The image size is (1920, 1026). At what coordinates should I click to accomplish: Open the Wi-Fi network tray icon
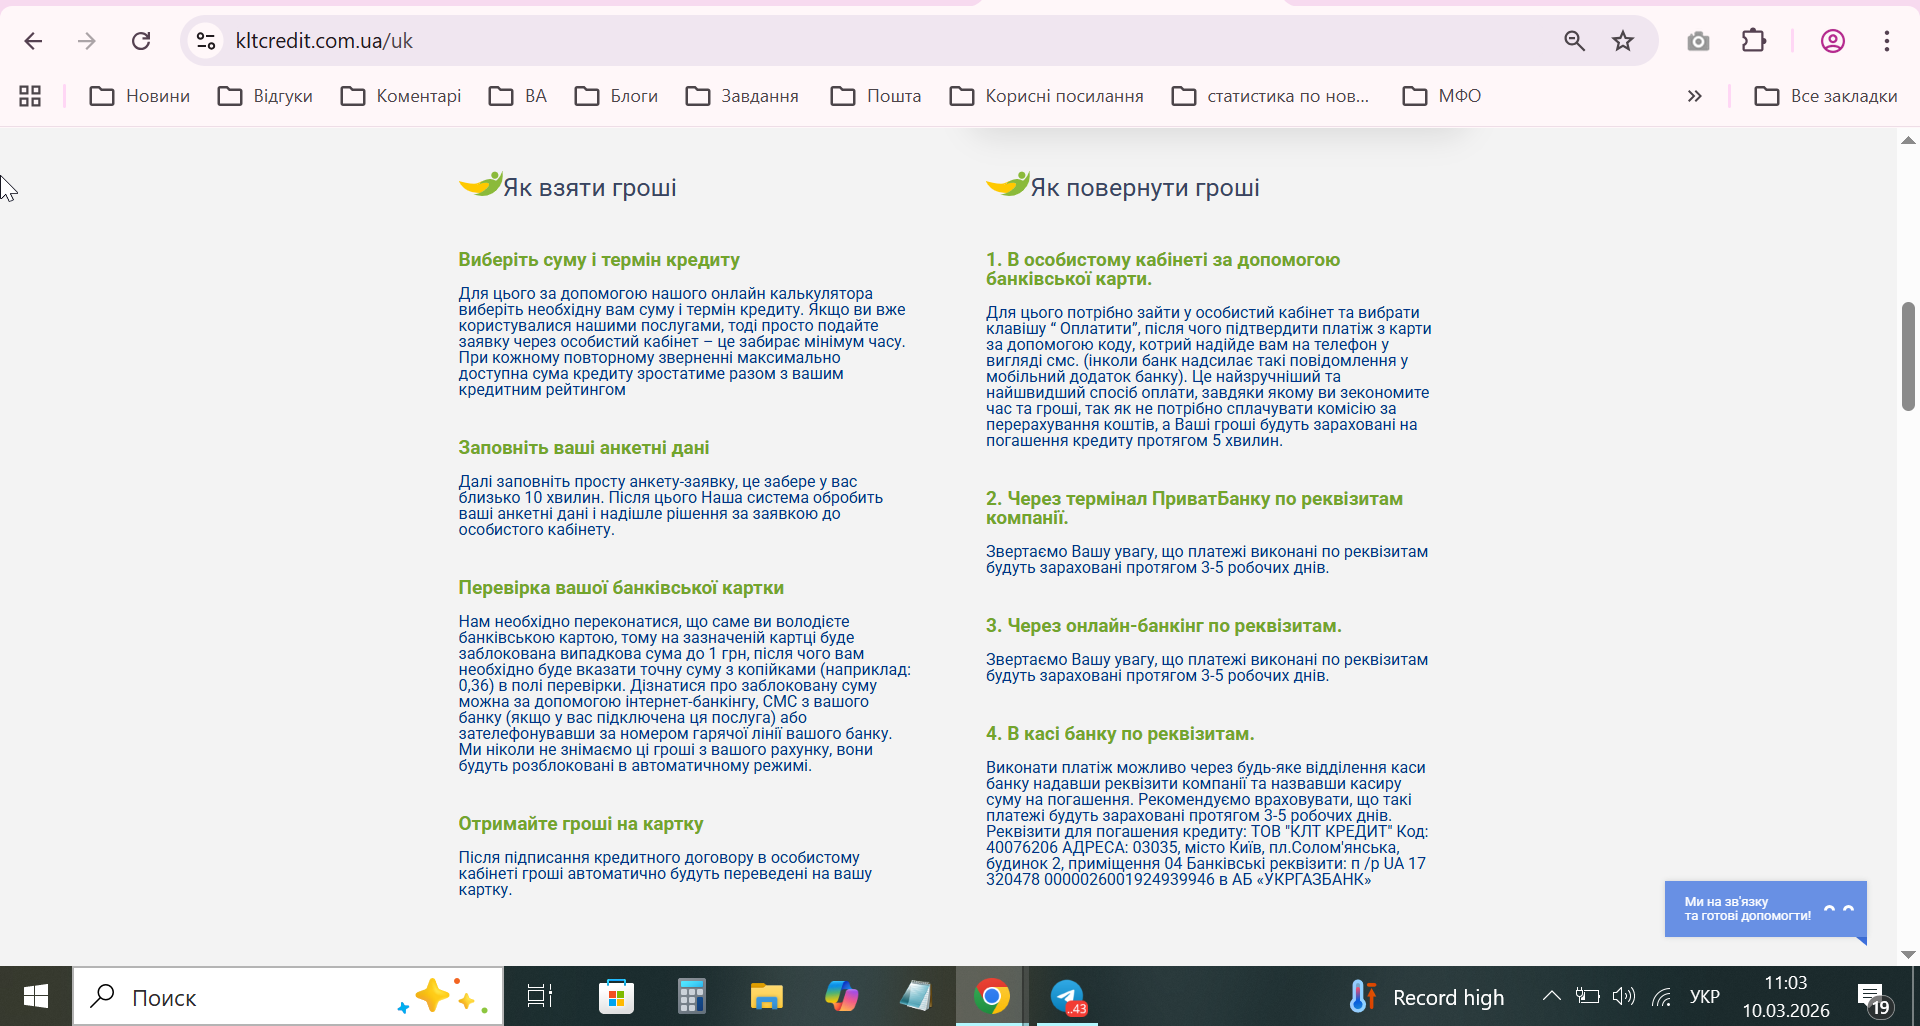1662,996
